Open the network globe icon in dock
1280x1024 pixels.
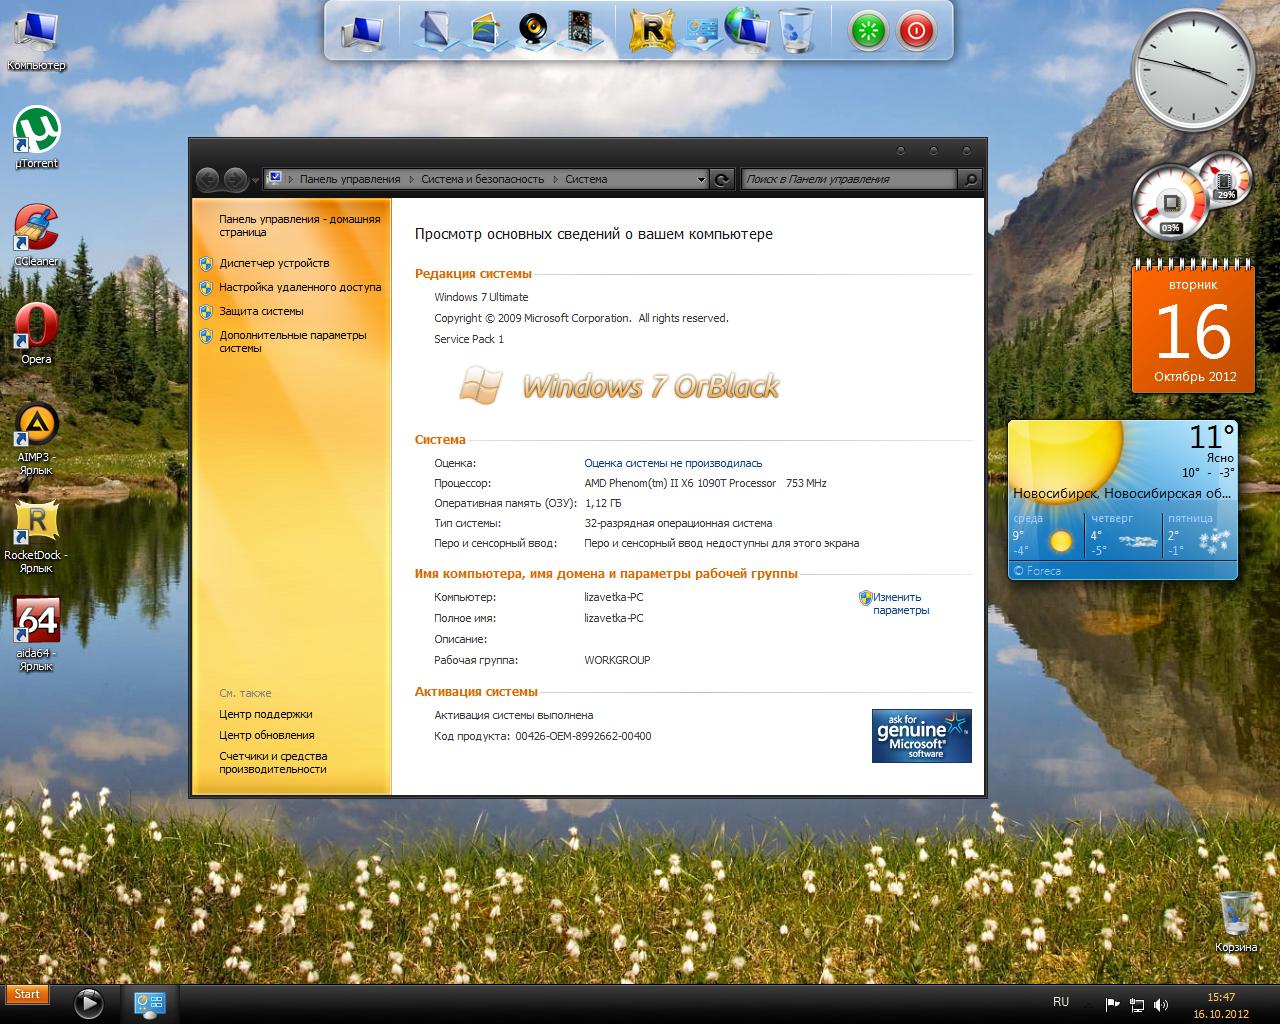(x=747, y=30)
